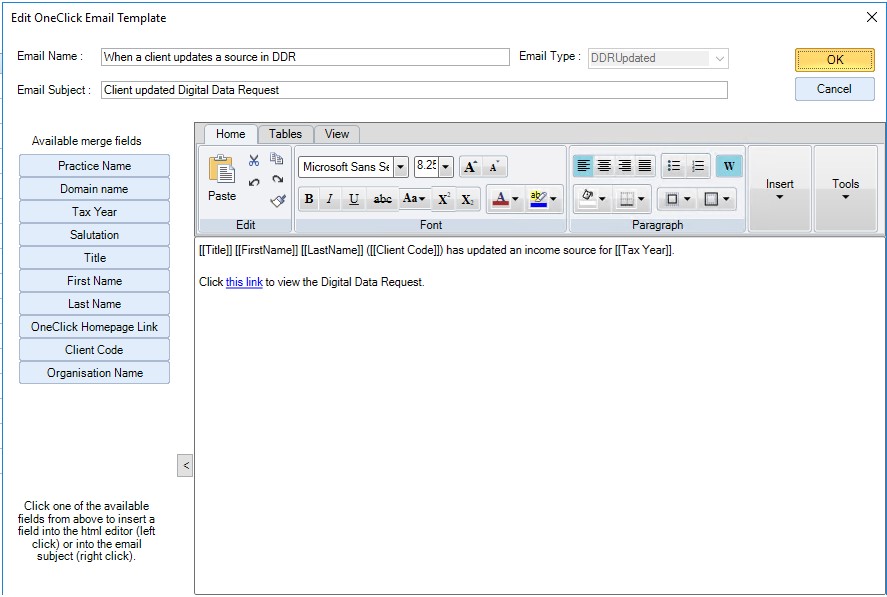Viewport: 887px width, 597px height.
Task: Center-align the paragraph
Action: [604, 166]
